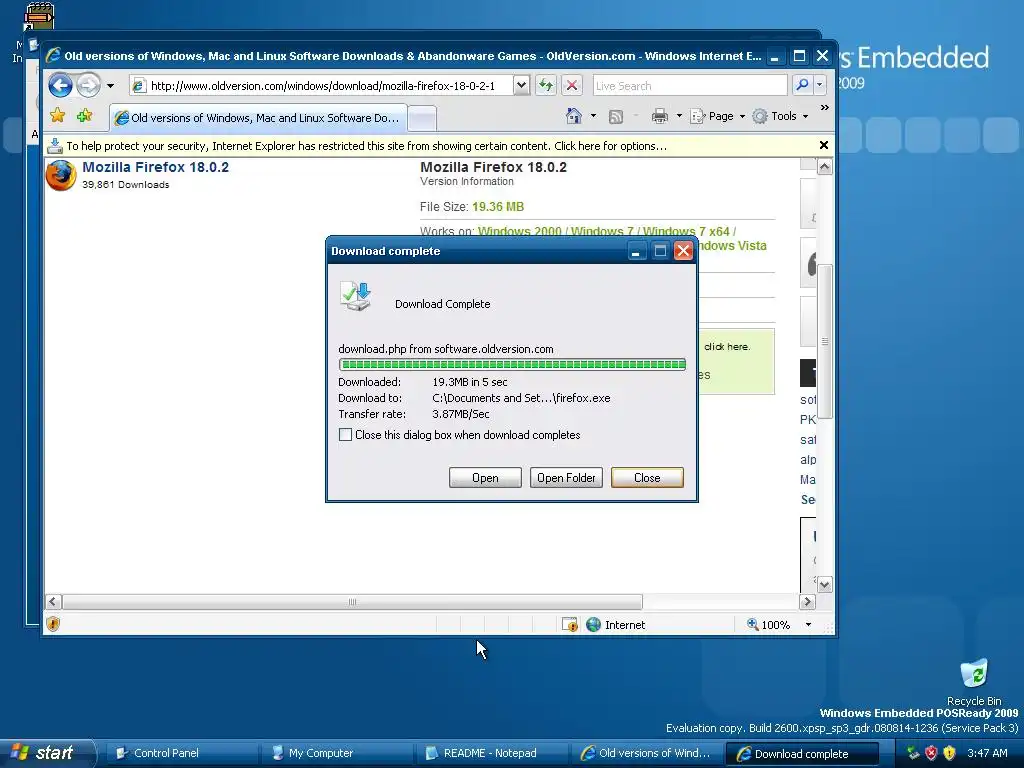The image size is (1024, 768).
Task: Click the Close button in download dialog
Action: [647, 477]
